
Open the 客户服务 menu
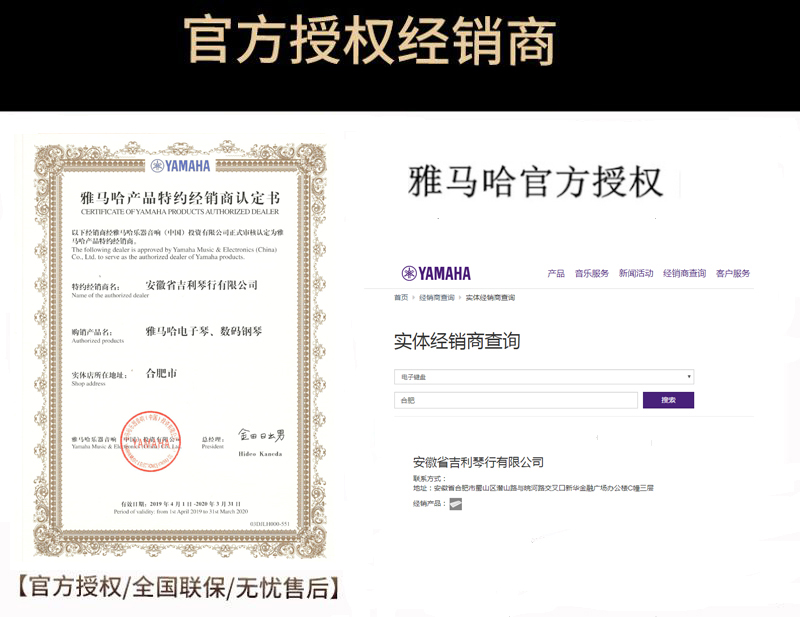point(733,274)
